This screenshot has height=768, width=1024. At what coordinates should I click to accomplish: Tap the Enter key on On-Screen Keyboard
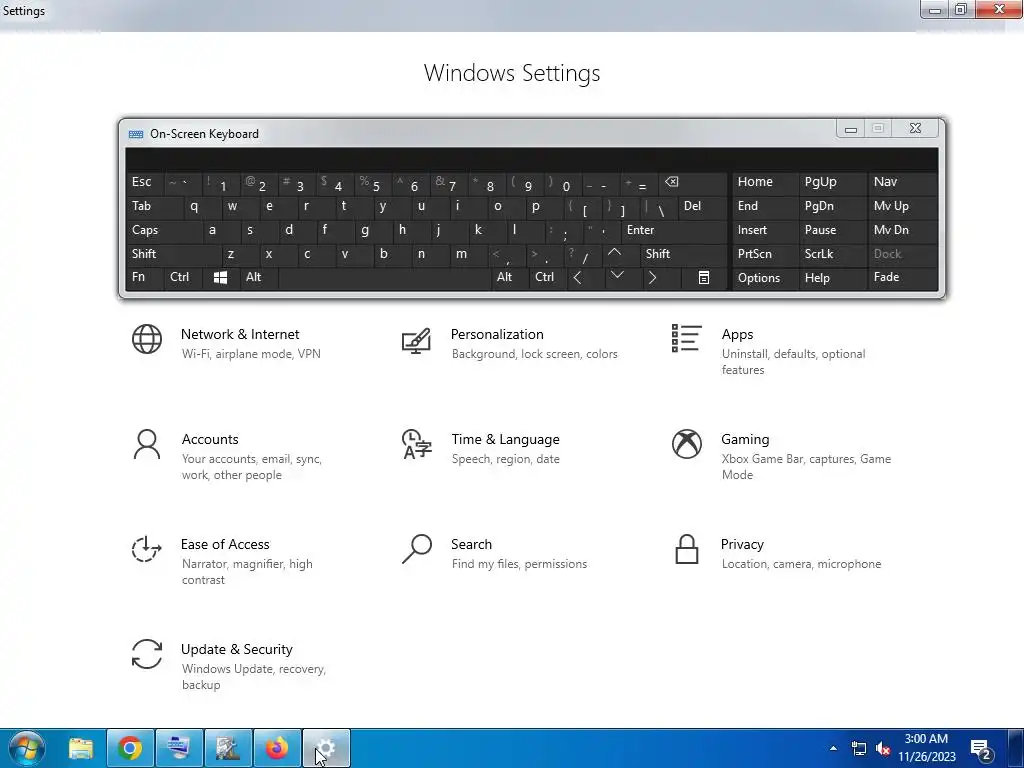(674, 230)
